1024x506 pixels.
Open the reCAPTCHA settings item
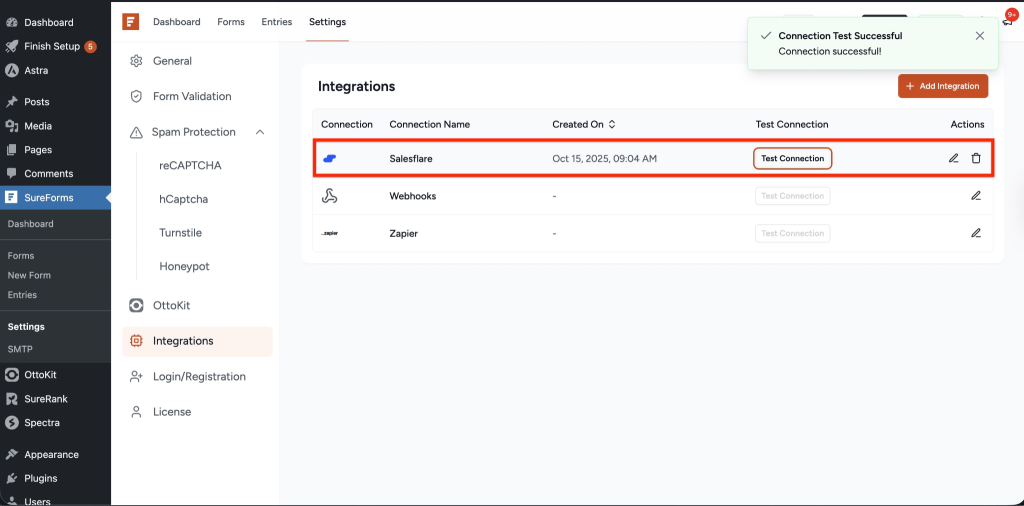coord(190,165)
